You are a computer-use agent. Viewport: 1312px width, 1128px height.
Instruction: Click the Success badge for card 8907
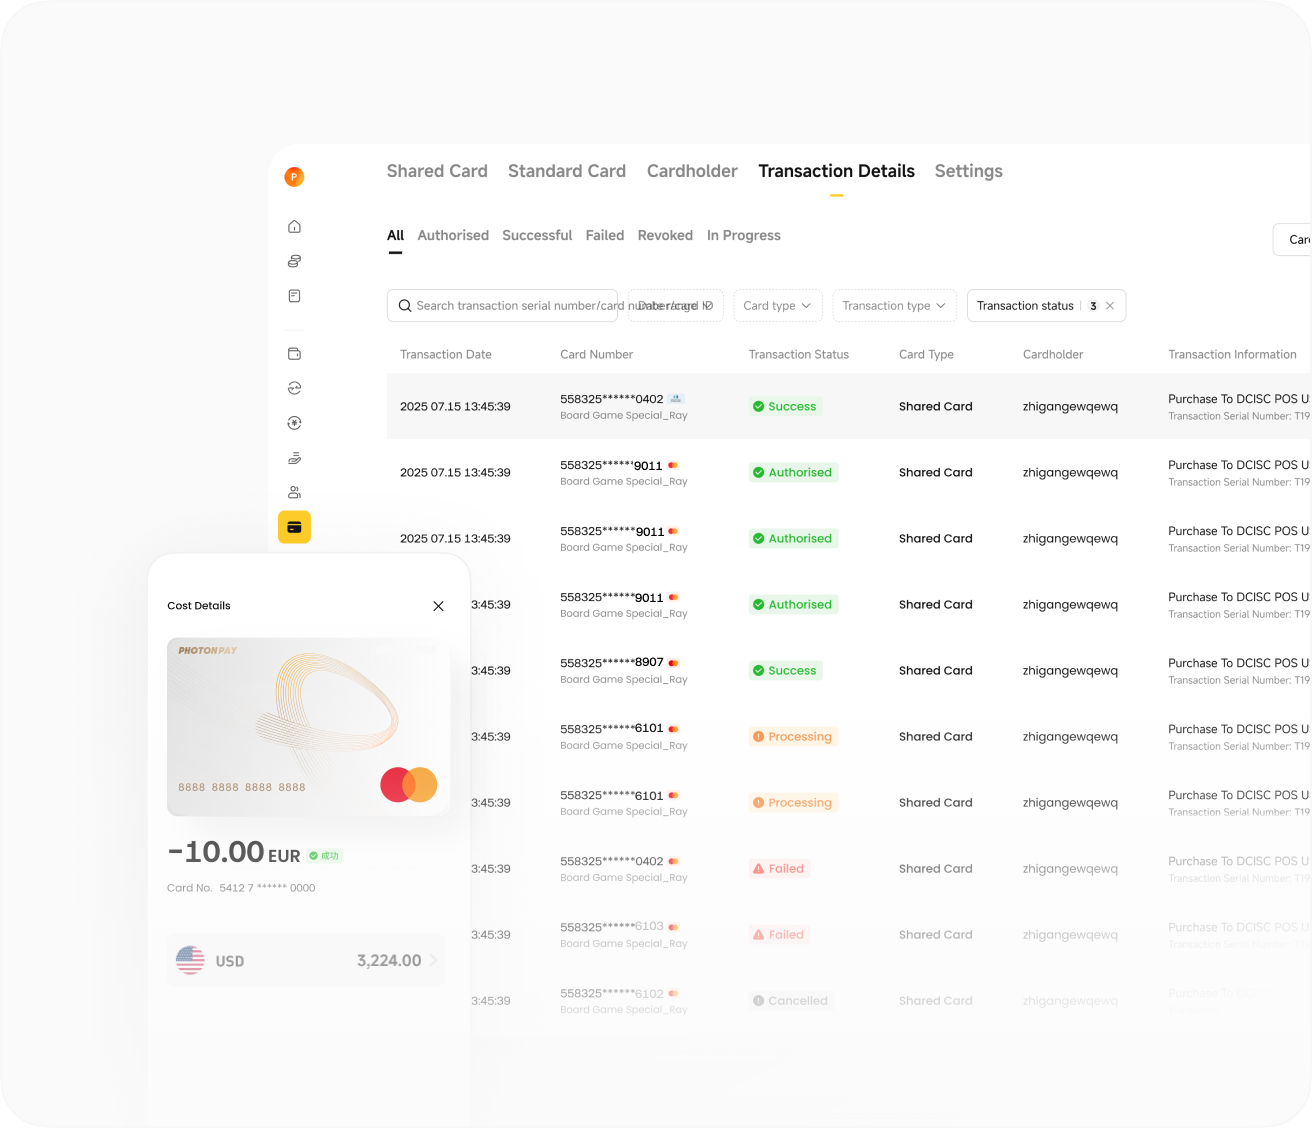click(x=786, y=671)
